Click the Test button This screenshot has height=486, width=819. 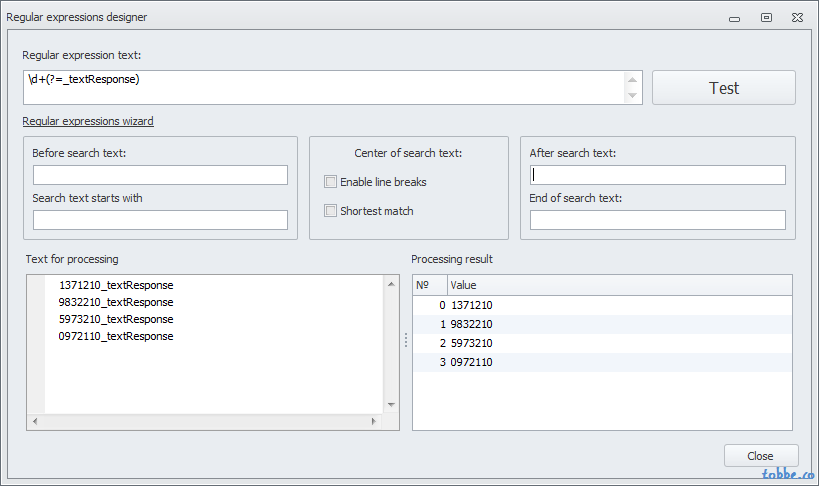(x=723, y=88)
